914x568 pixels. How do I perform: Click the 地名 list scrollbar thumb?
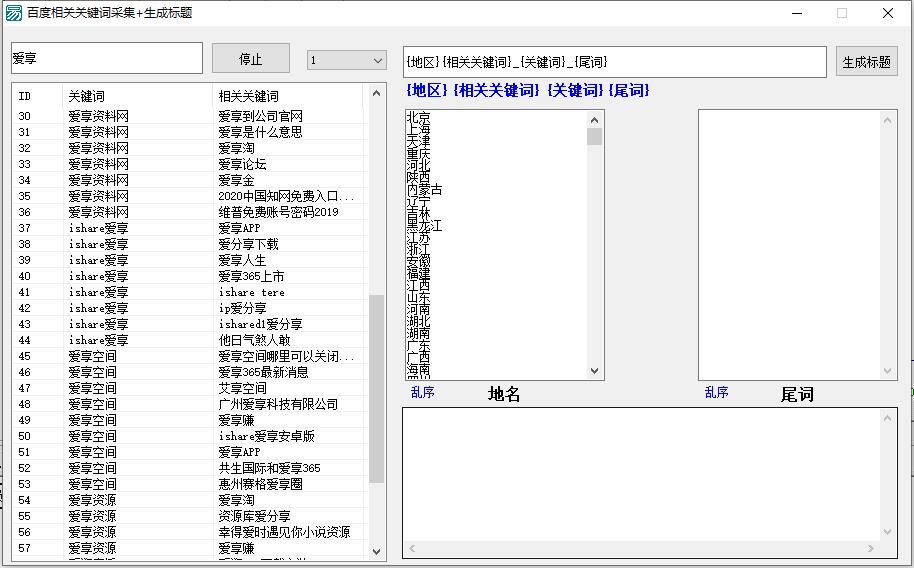point(595,136)
